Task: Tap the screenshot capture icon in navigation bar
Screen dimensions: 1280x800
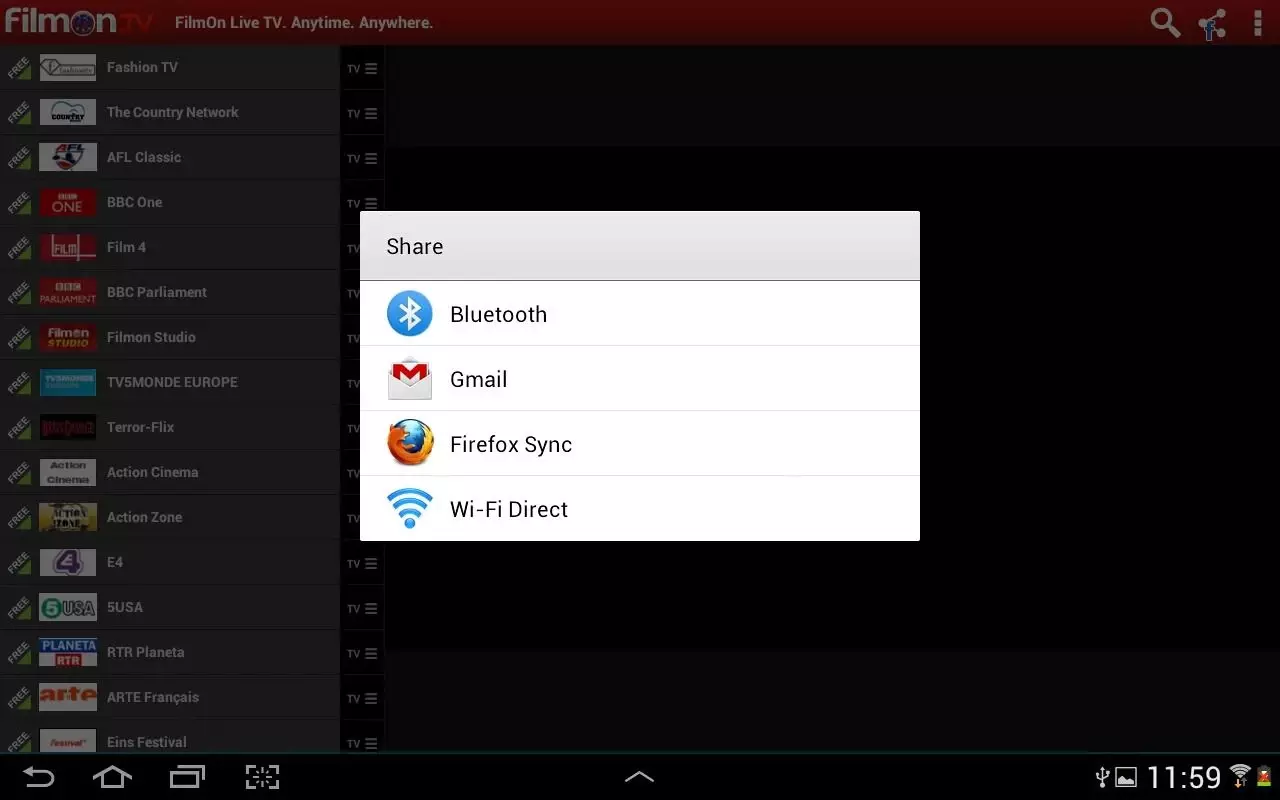Action: [x=262, y=777]
